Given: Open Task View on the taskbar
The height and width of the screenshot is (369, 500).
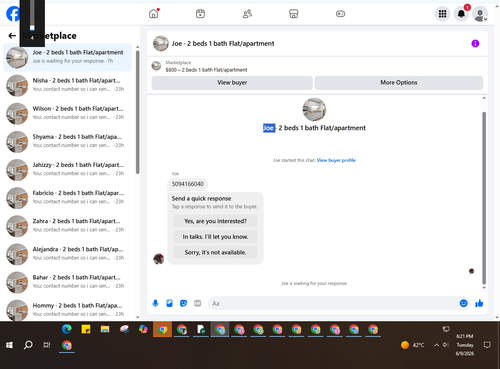Looking at the screenshot, I should click(x=47, y=345).
